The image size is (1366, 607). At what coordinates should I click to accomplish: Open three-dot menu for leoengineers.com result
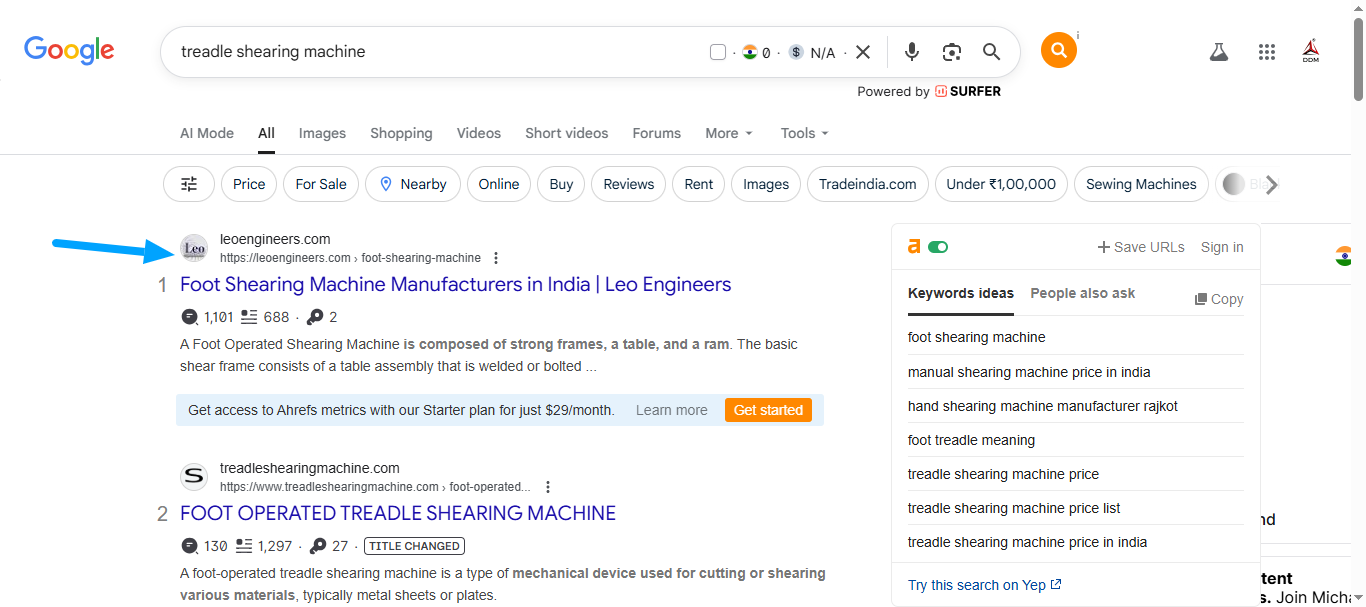point(496,258)
